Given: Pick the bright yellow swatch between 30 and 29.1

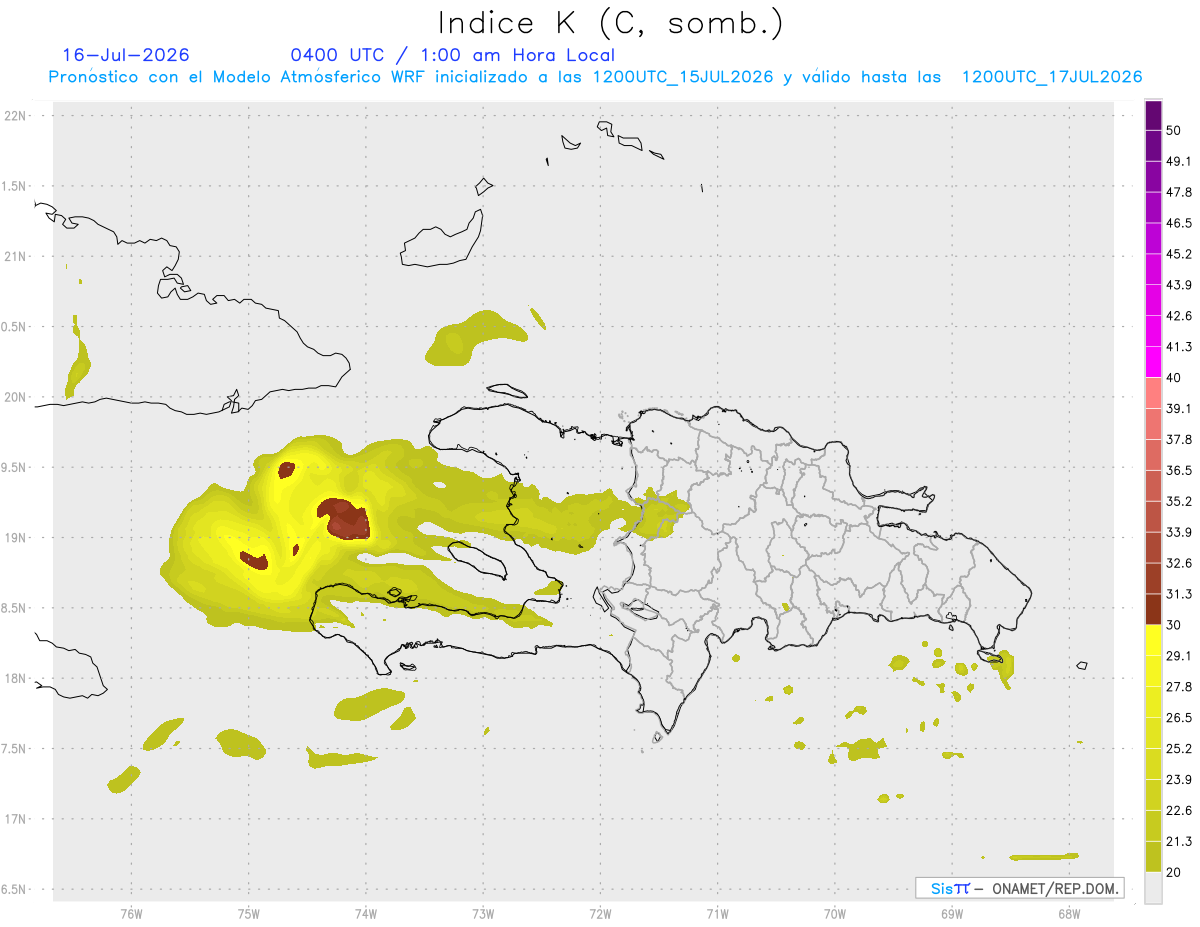Looking at the screenshot, I should click(x=1153, y=641).
